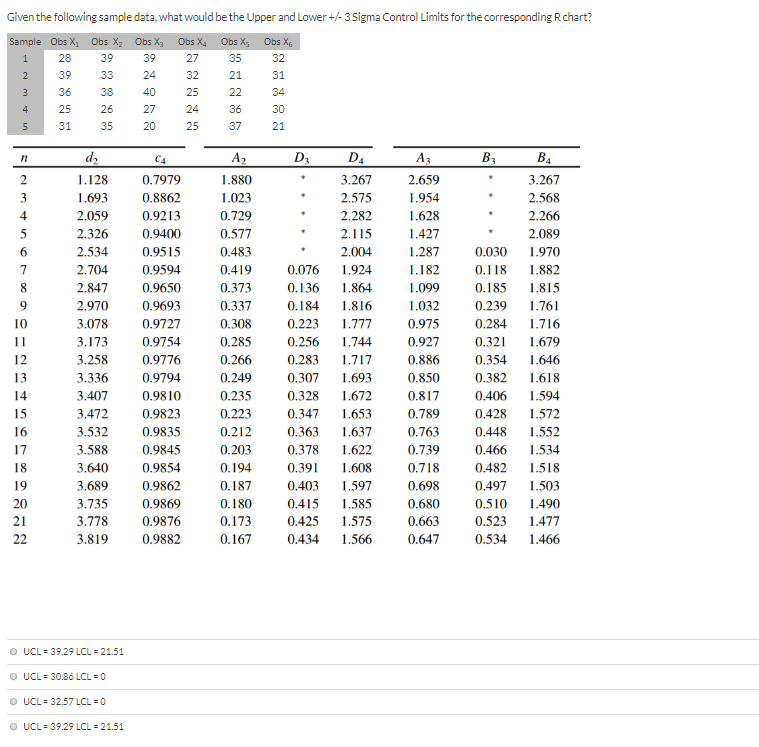This screenshot has height=747, width=759.
Task: Click A3 value 0.680
Action: click(x=424, y=504)
